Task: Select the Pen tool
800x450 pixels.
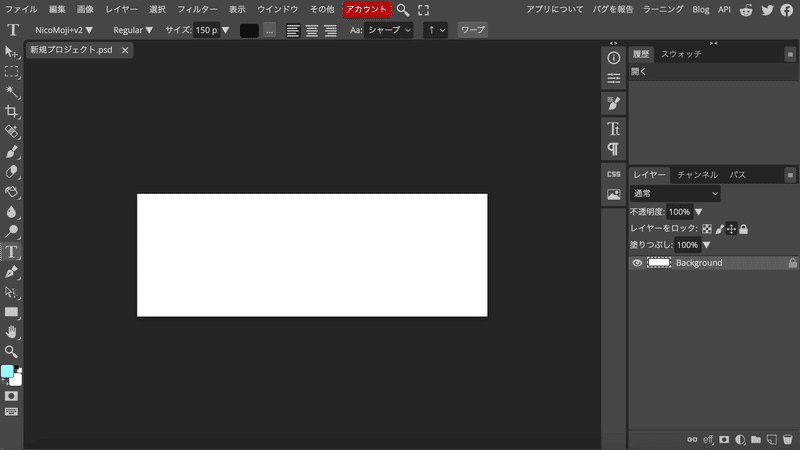Action: pyautogui.click(x=11, y=272)
